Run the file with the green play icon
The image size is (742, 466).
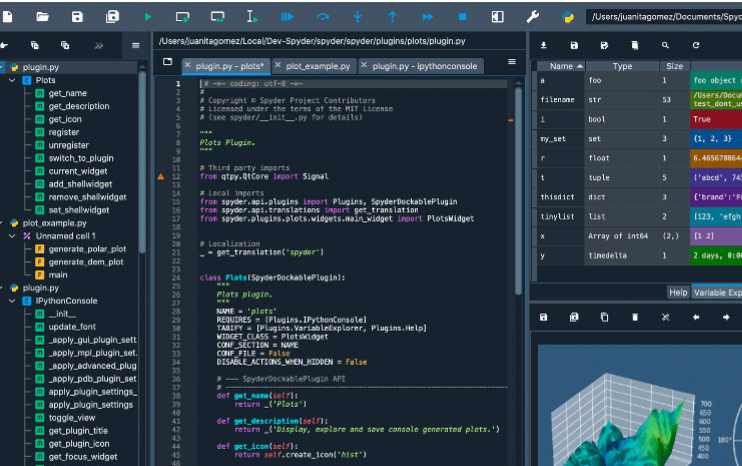point(148,17)
